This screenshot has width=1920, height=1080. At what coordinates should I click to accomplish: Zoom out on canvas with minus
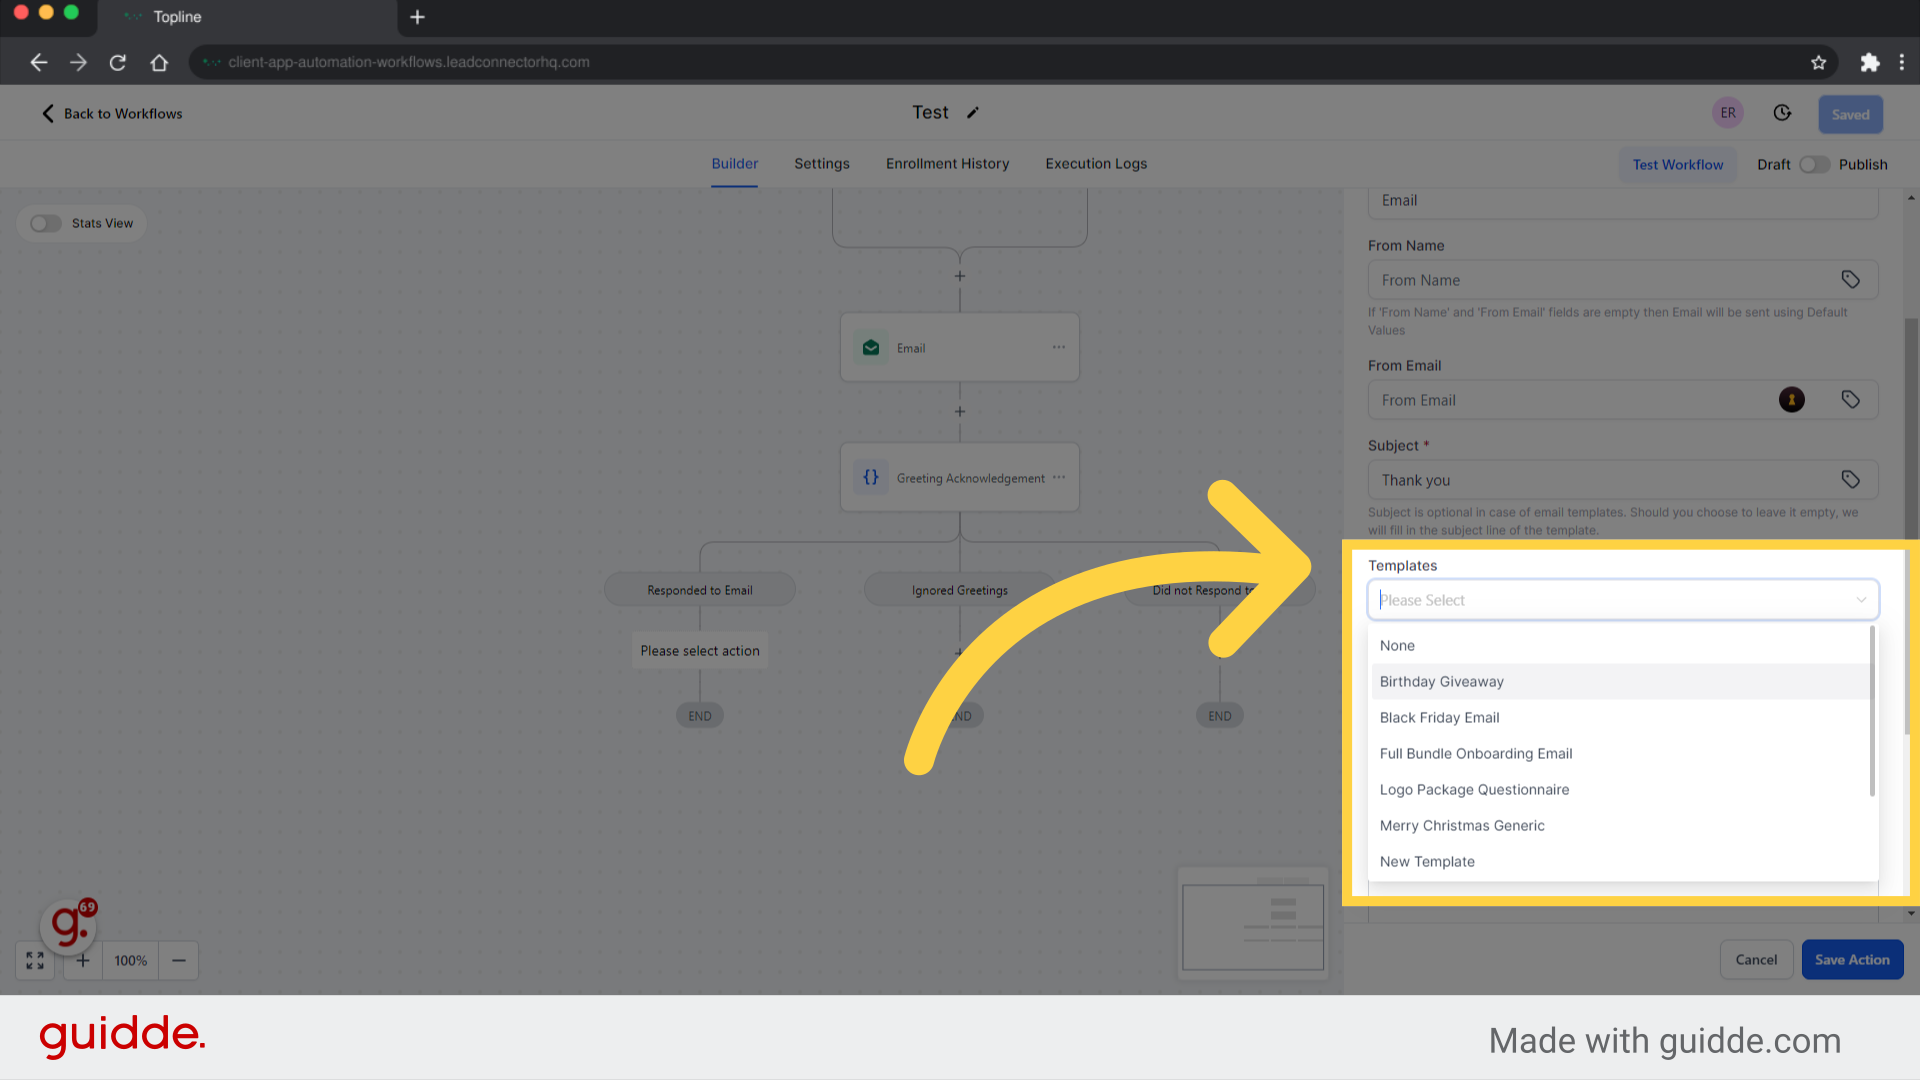click(179, 960)
